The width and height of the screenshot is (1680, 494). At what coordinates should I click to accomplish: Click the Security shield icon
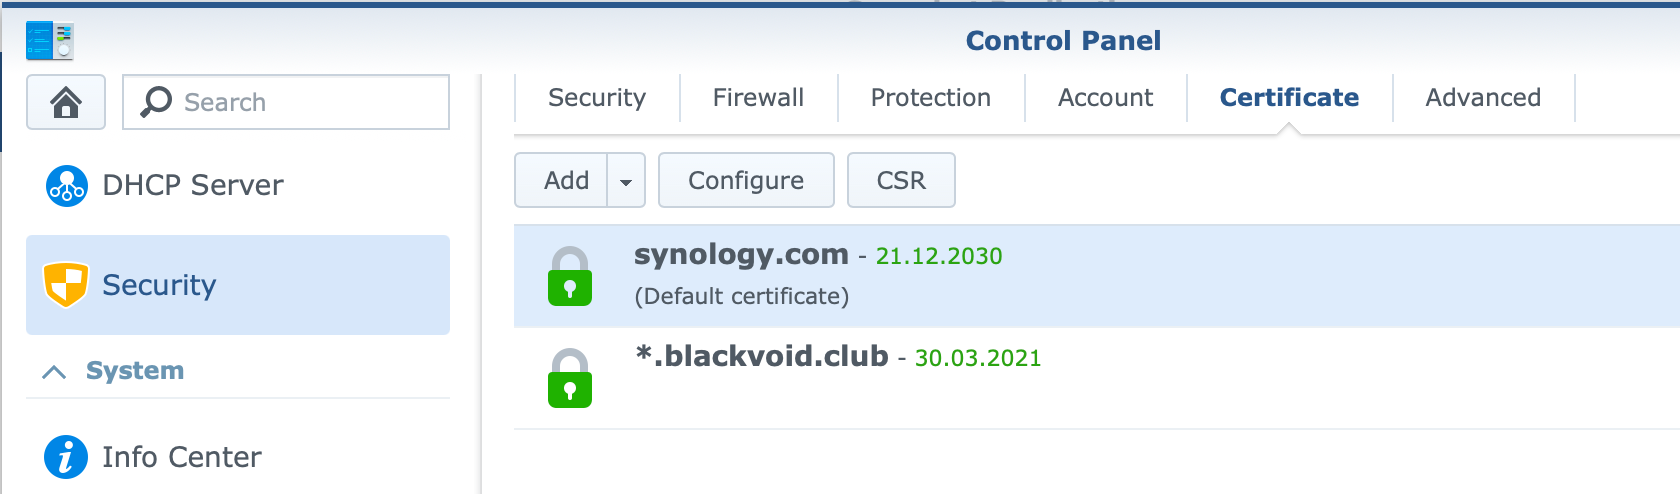click(x=66, y=285)
